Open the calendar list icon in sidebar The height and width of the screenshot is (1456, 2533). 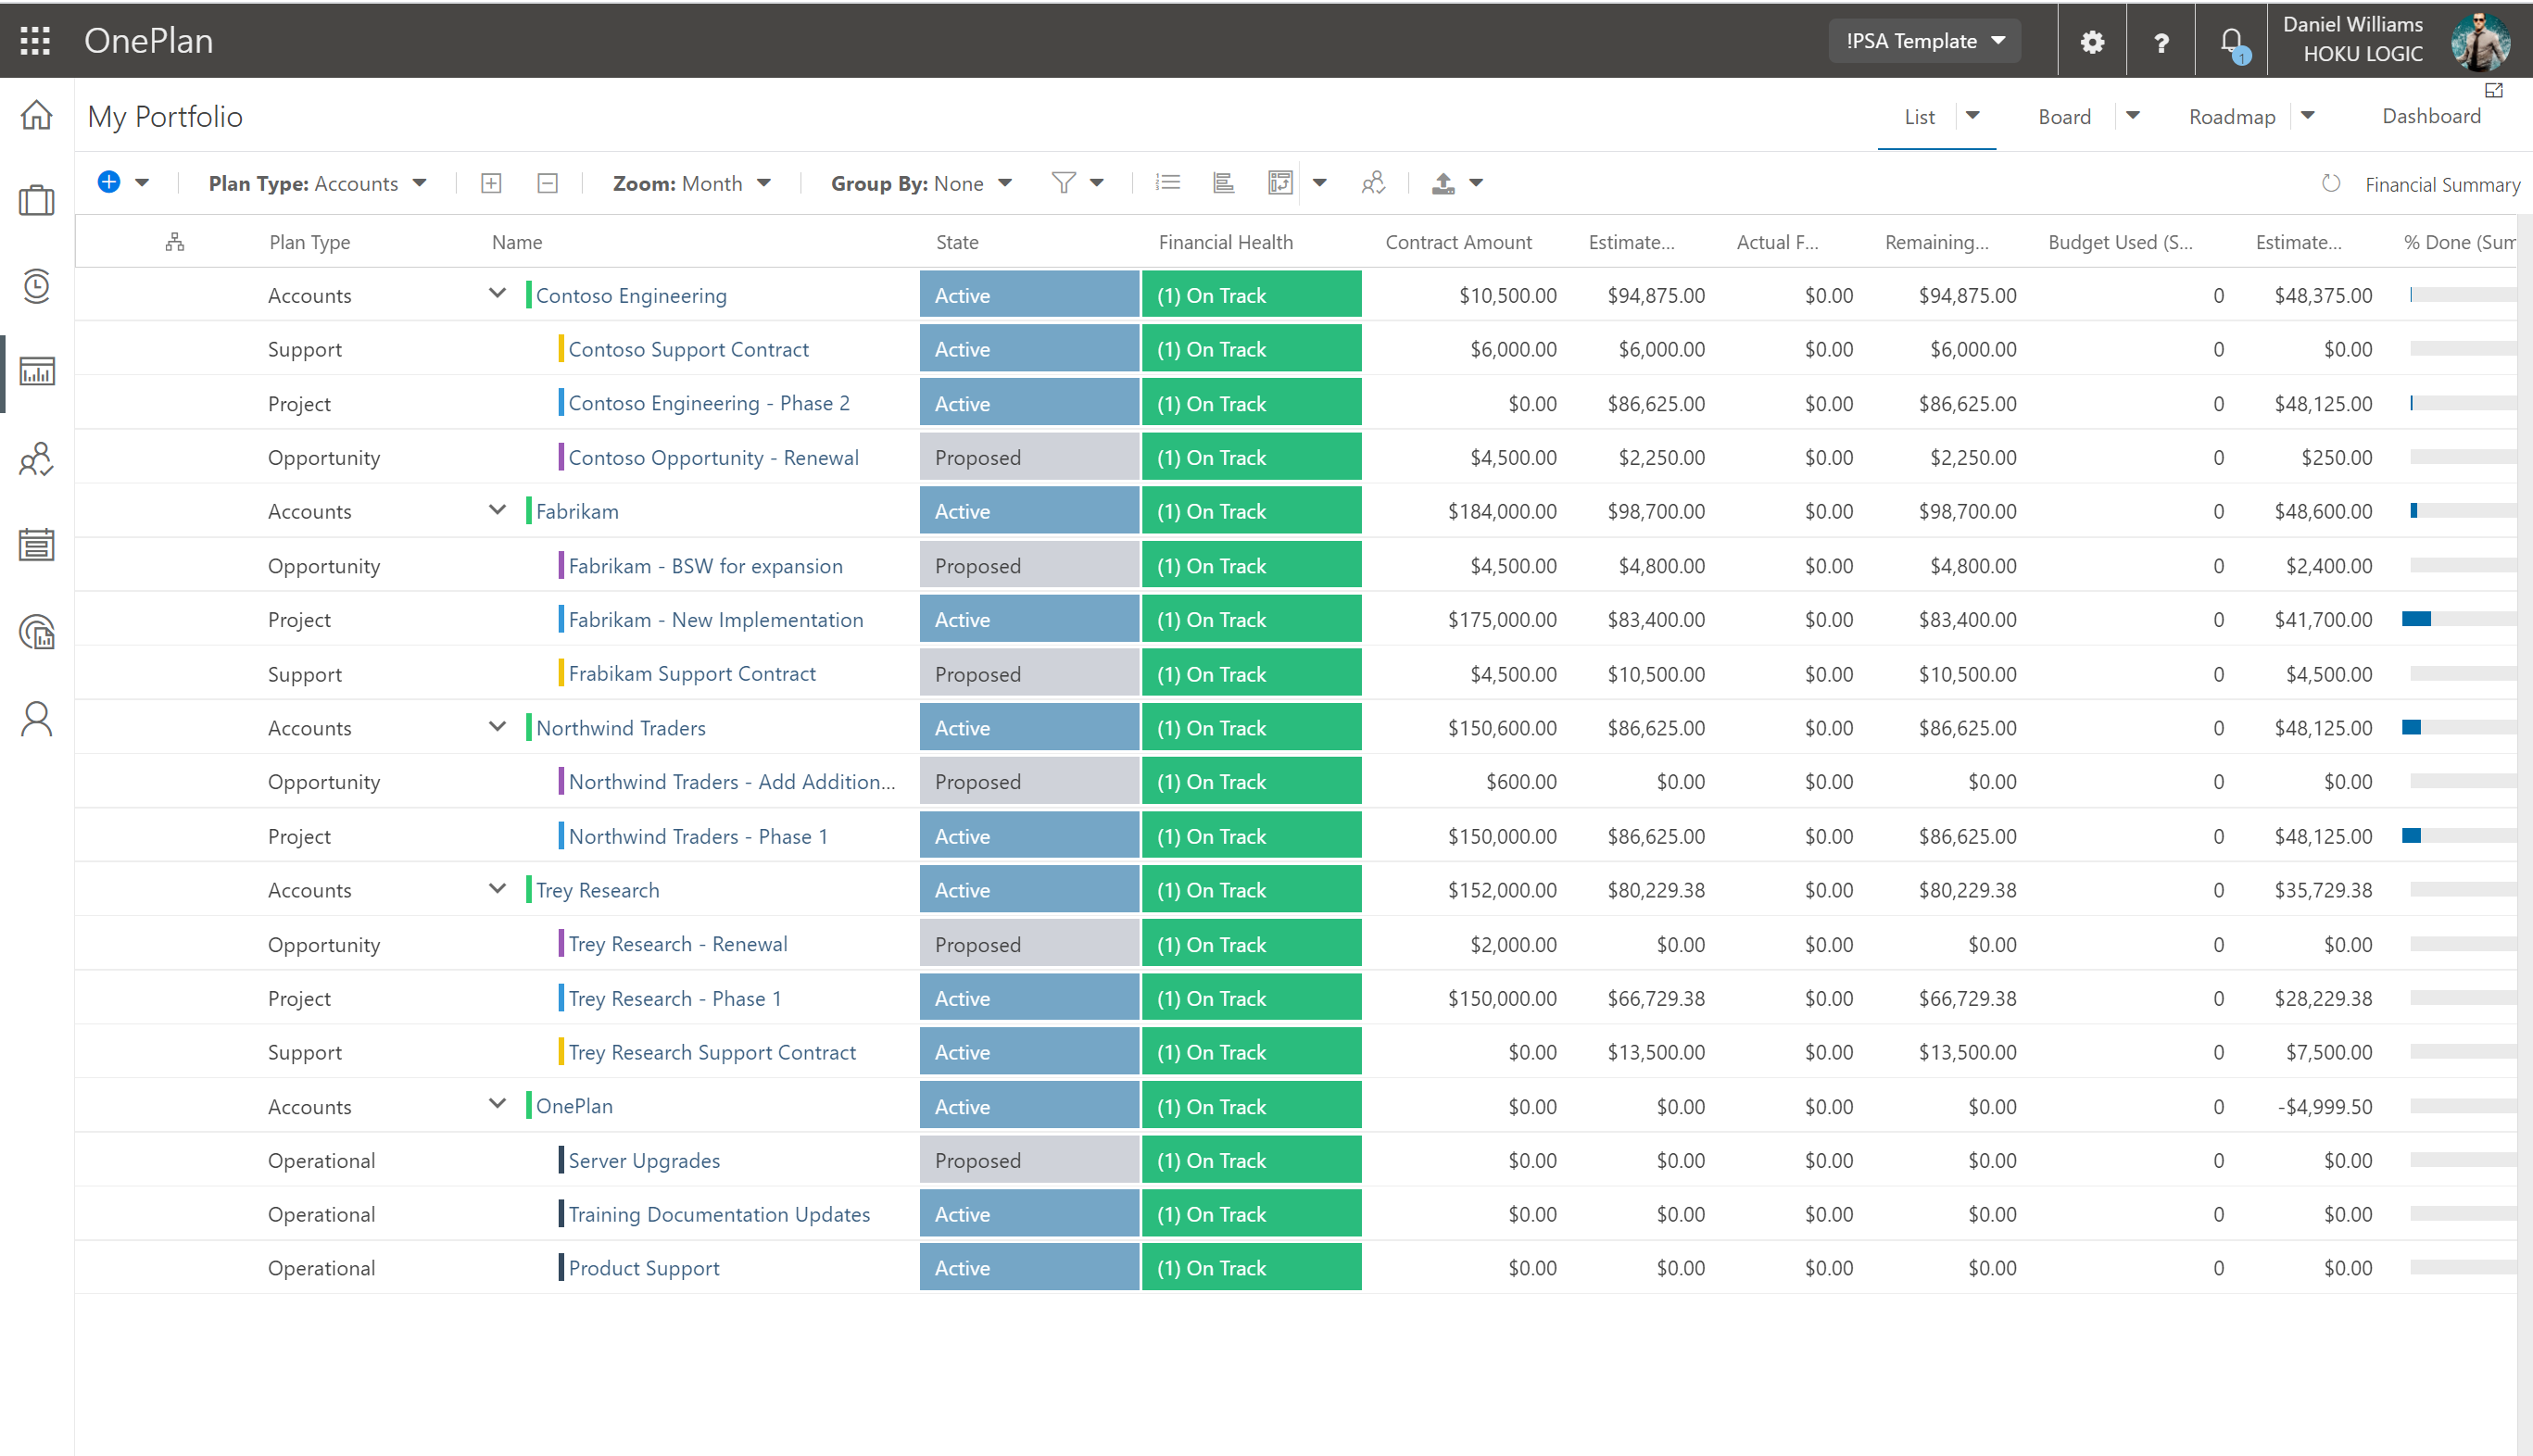(x=37, y=545)
